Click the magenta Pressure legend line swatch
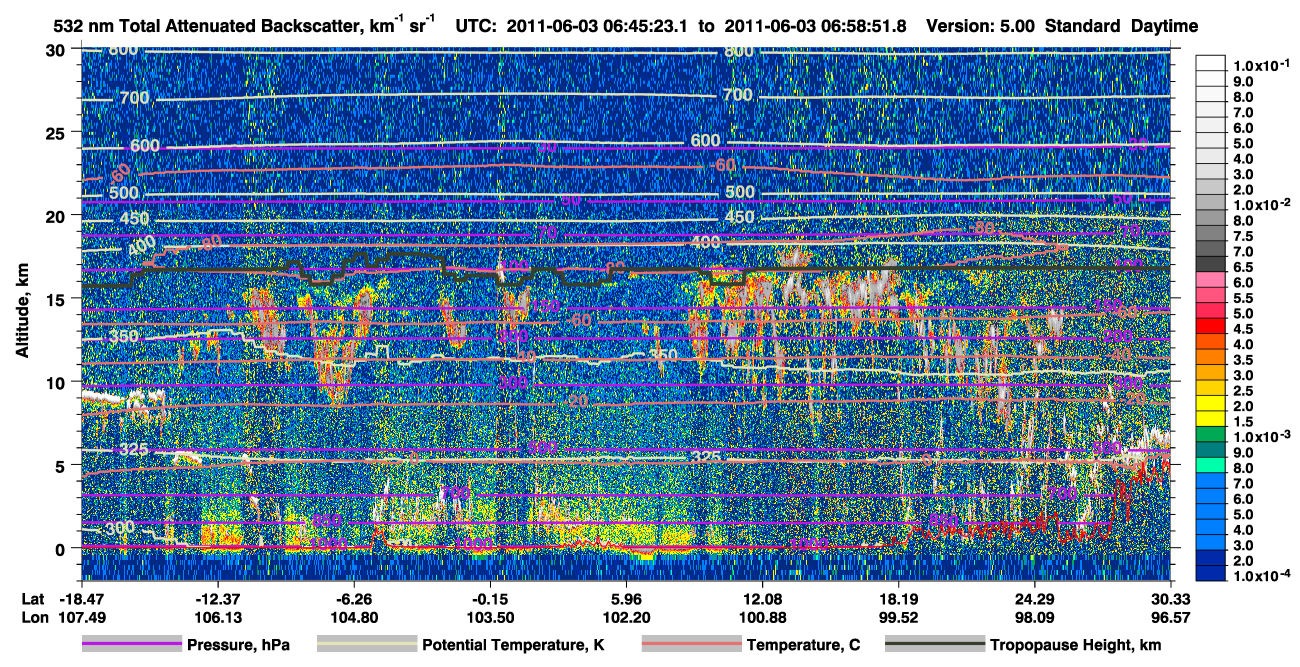Screen dimensions: 1300x667 [x=131, y=645]
